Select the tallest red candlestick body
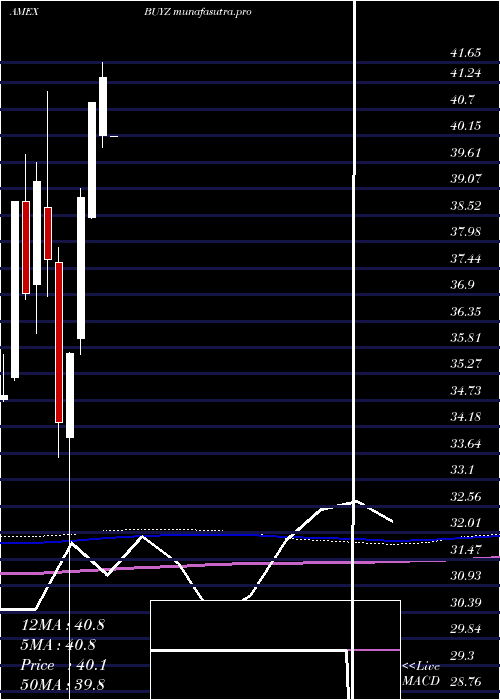 coord(59,342)
